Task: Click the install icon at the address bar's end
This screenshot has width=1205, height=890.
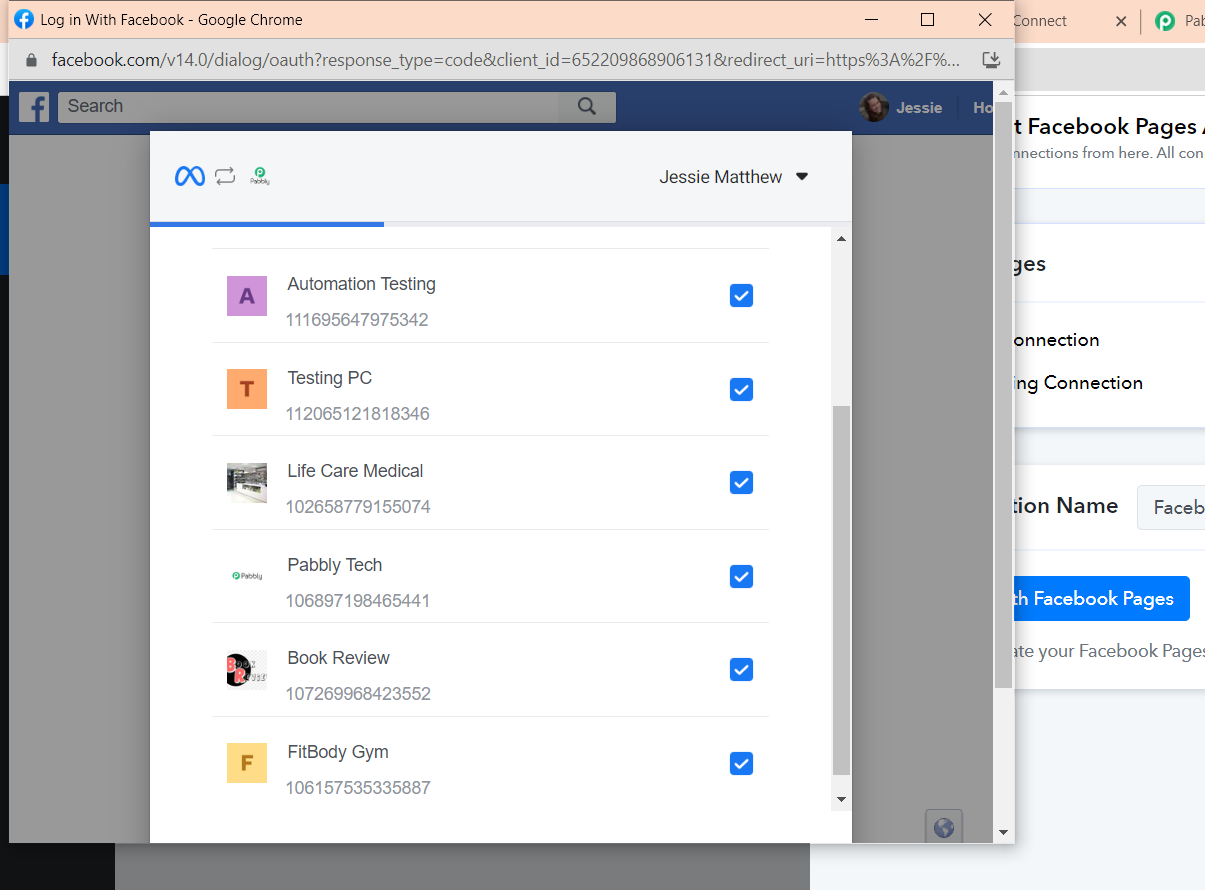Action: pyautogui.click(x=991, y=60)
